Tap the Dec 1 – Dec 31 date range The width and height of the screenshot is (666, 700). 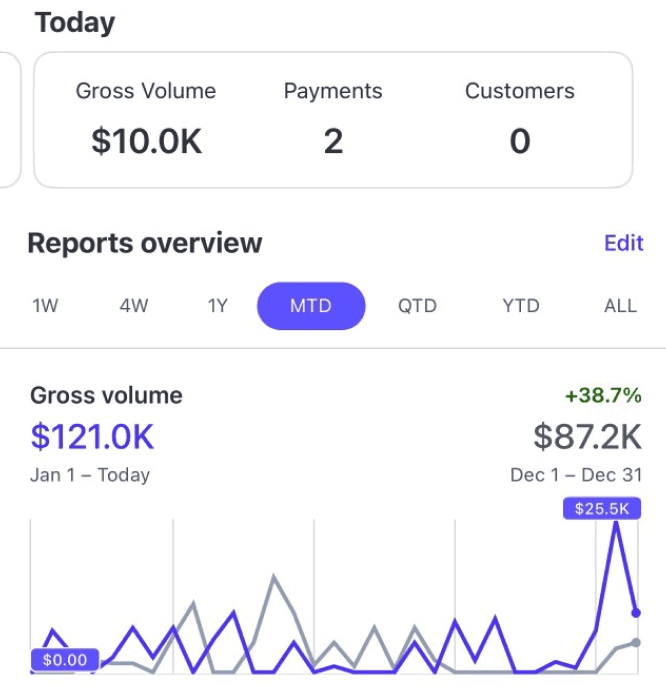(x=576, y=475)
